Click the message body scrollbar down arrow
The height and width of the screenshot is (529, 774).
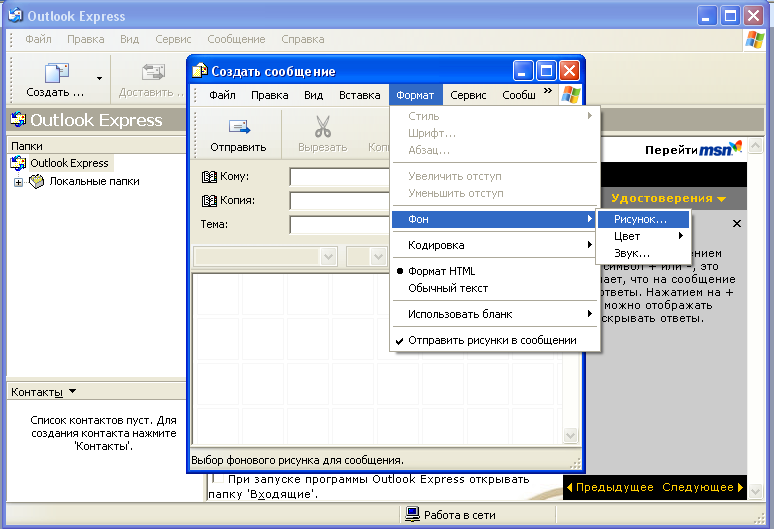coord(570,435)
